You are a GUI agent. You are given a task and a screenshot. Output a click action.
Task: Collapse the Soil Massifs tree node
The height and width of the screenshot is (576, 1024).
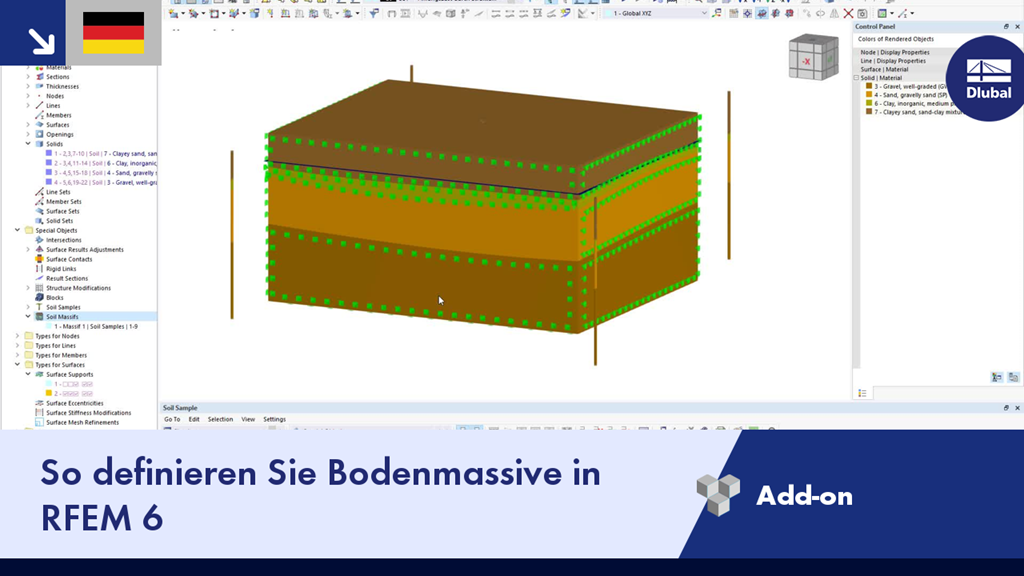coord(28,317)
